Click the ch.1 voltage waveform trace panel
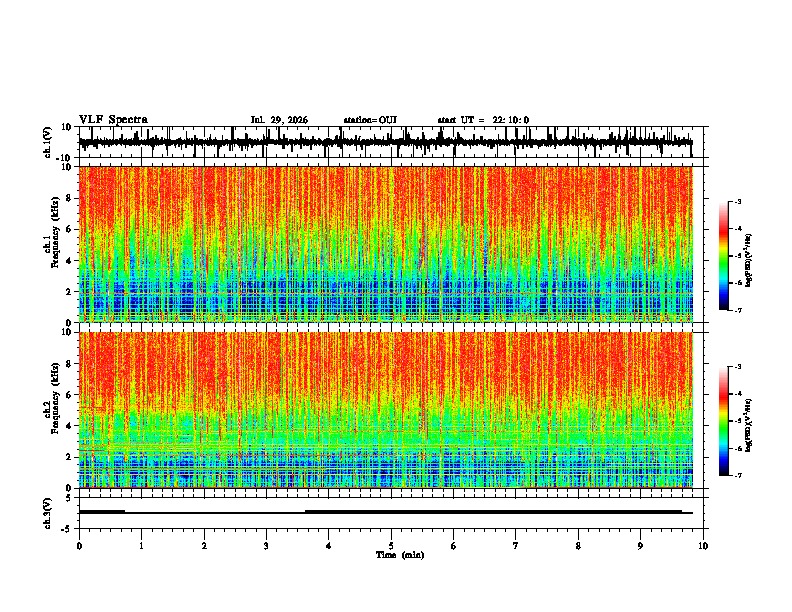This screenshot has height=612, width=792. coord(391,142)
